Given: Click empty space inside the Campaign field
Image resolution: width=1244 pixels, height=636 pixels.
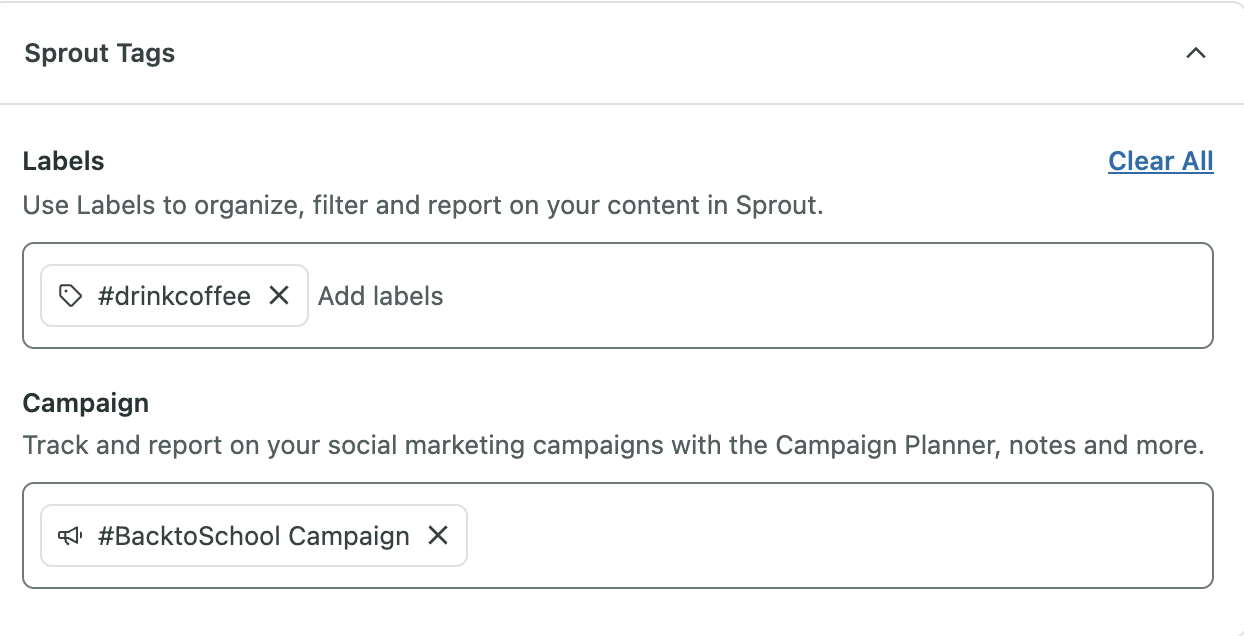Looking at the screenshot, I should point(840,536).
